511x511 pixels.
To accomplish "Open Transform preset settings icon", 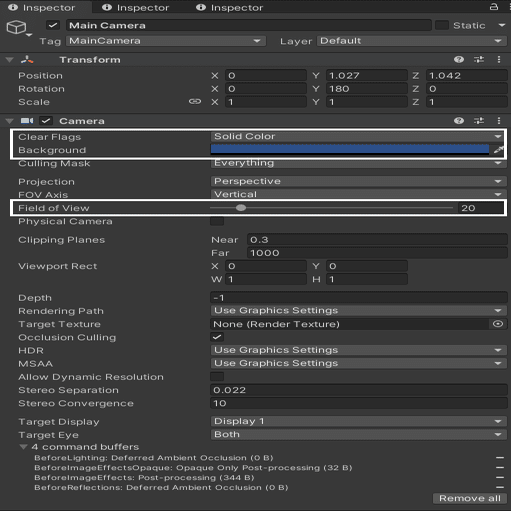I will 479,60.
